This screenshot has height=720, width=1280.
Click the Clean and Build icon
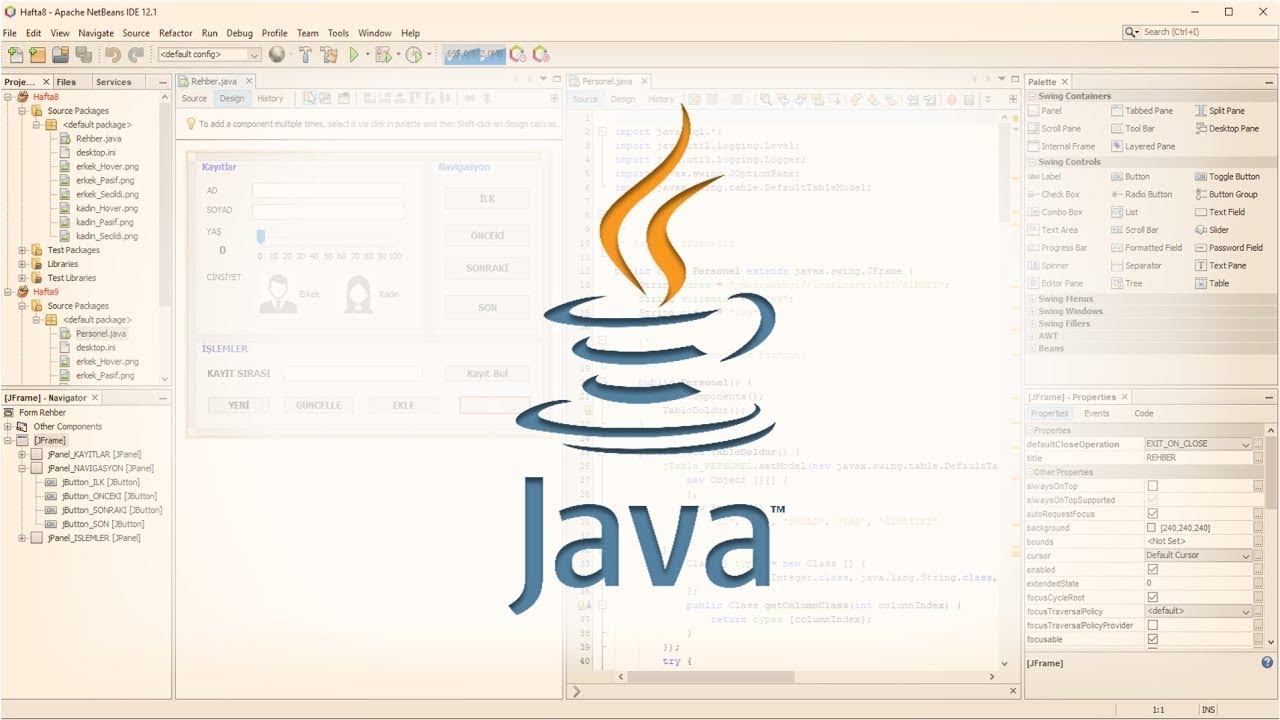tap(329, 55)
